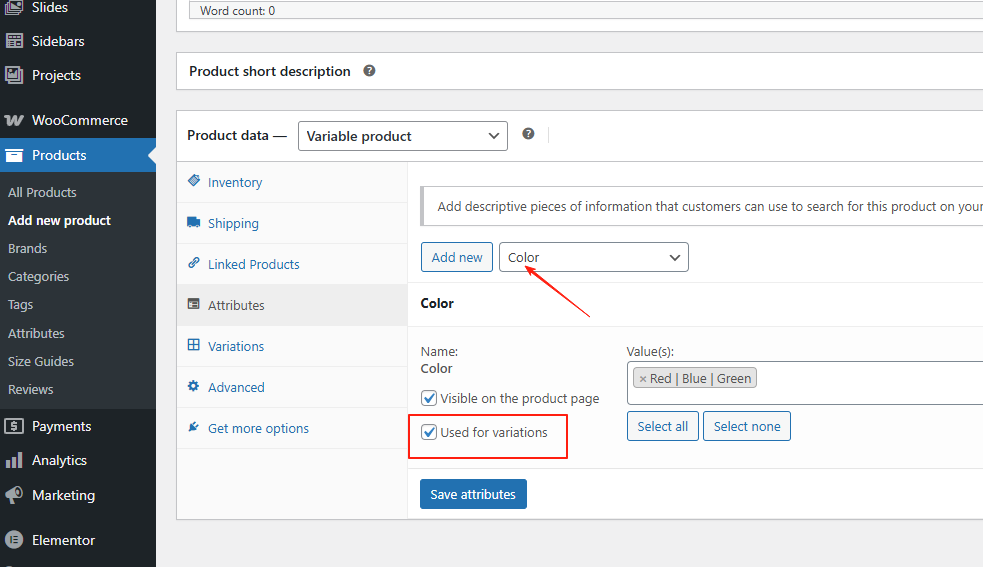Open Categories submenu link

point(38,277)
